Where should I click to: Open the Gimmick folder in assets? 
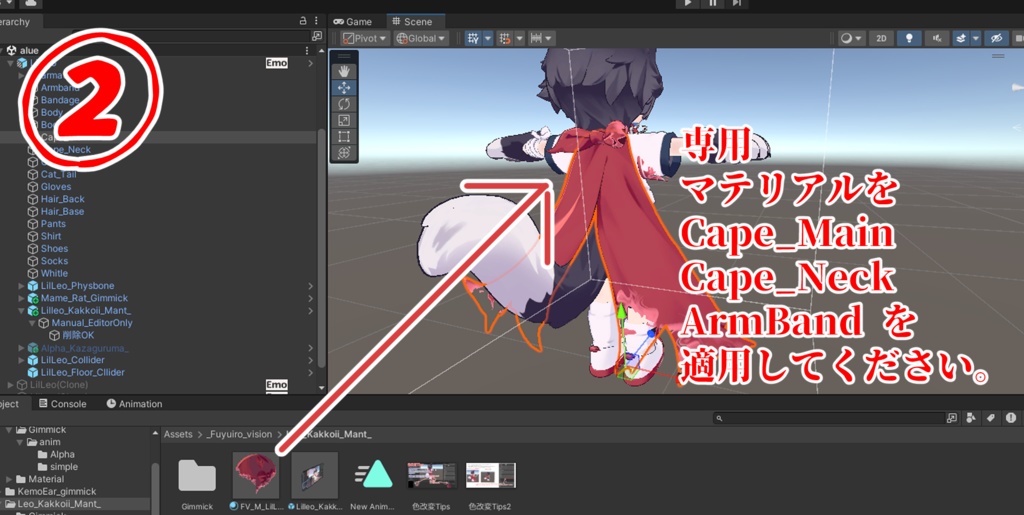tap(197, 476)
